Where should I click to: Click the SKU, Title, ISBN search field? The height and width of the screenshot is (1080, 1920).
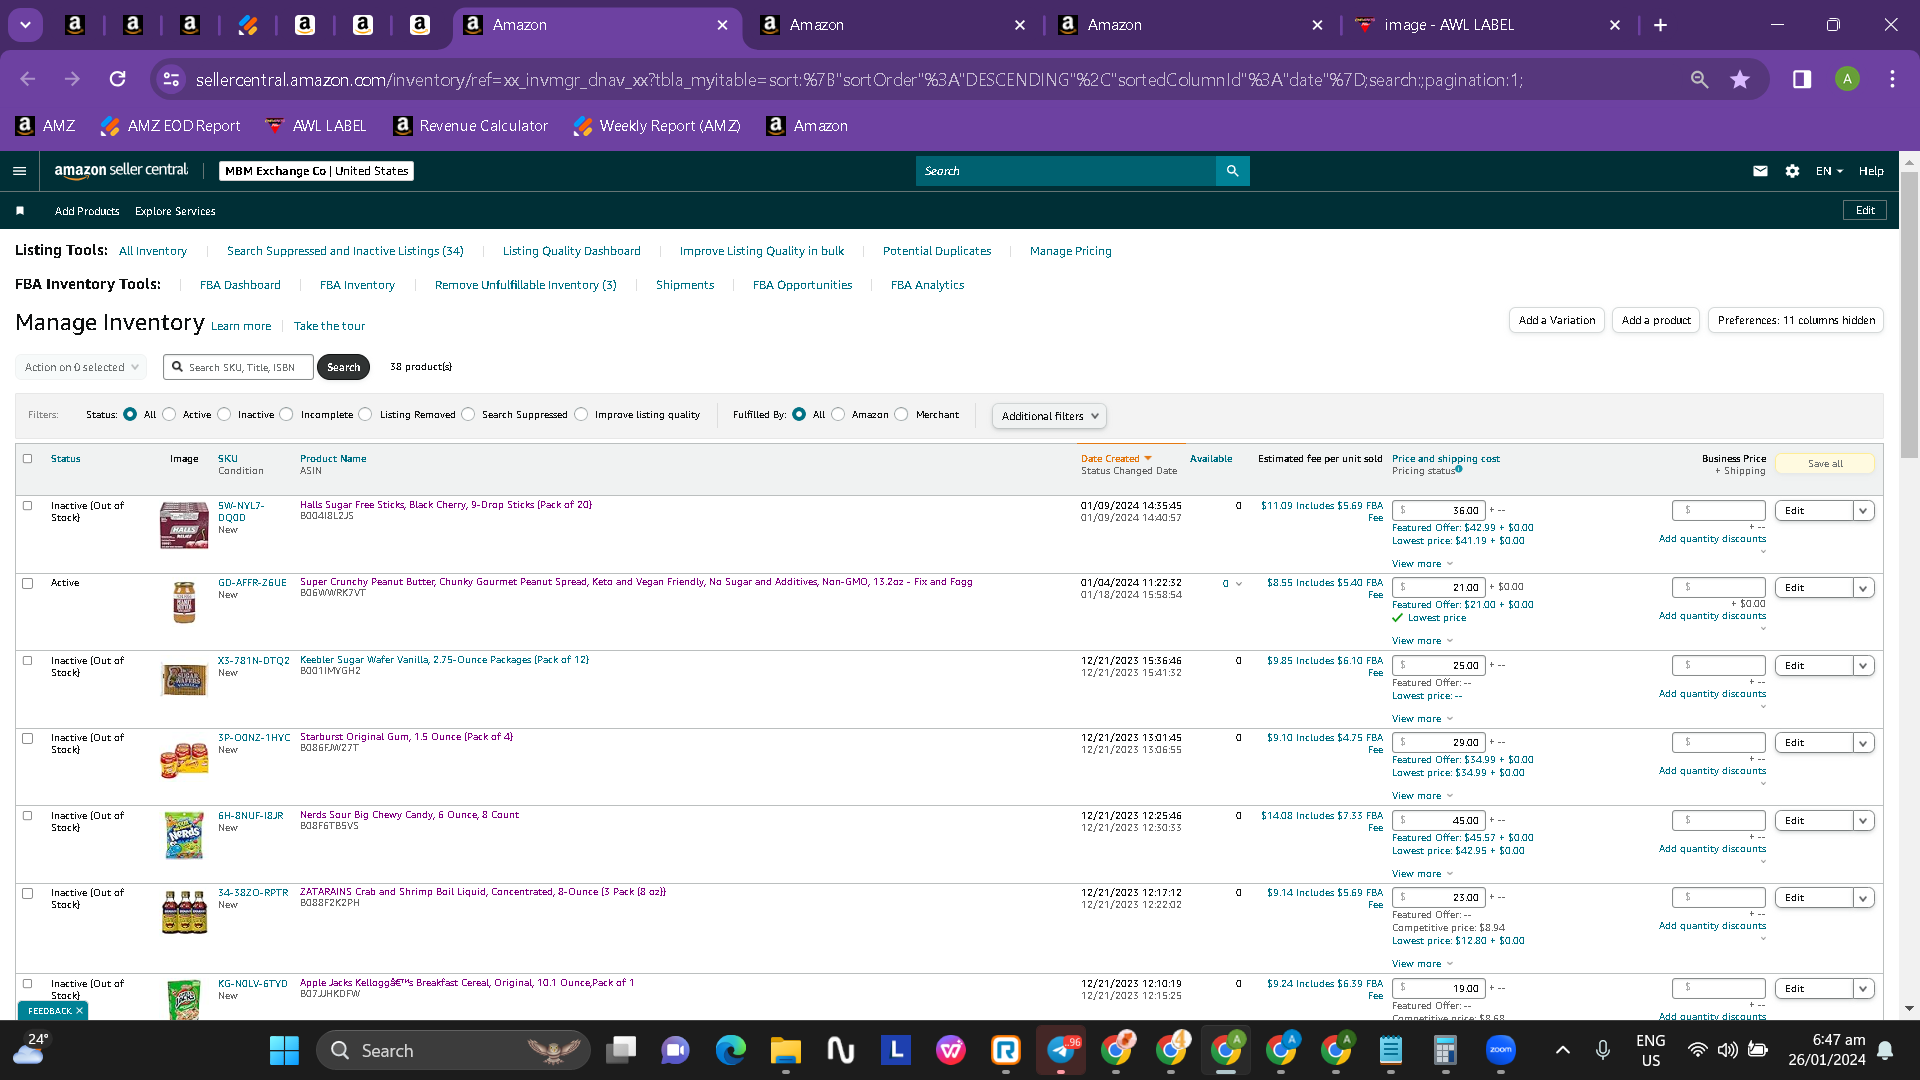click(x=240, y=367)
